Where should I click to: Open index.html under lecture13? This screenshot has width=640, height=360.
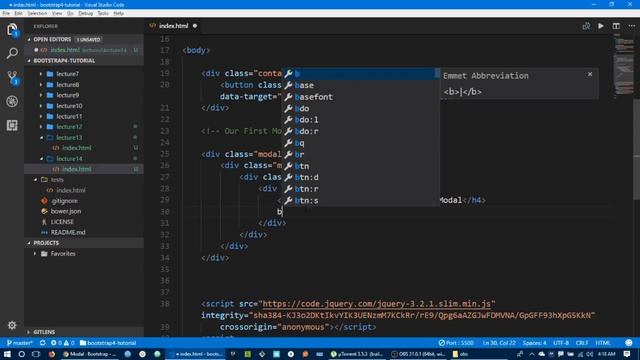coord(77,148)
